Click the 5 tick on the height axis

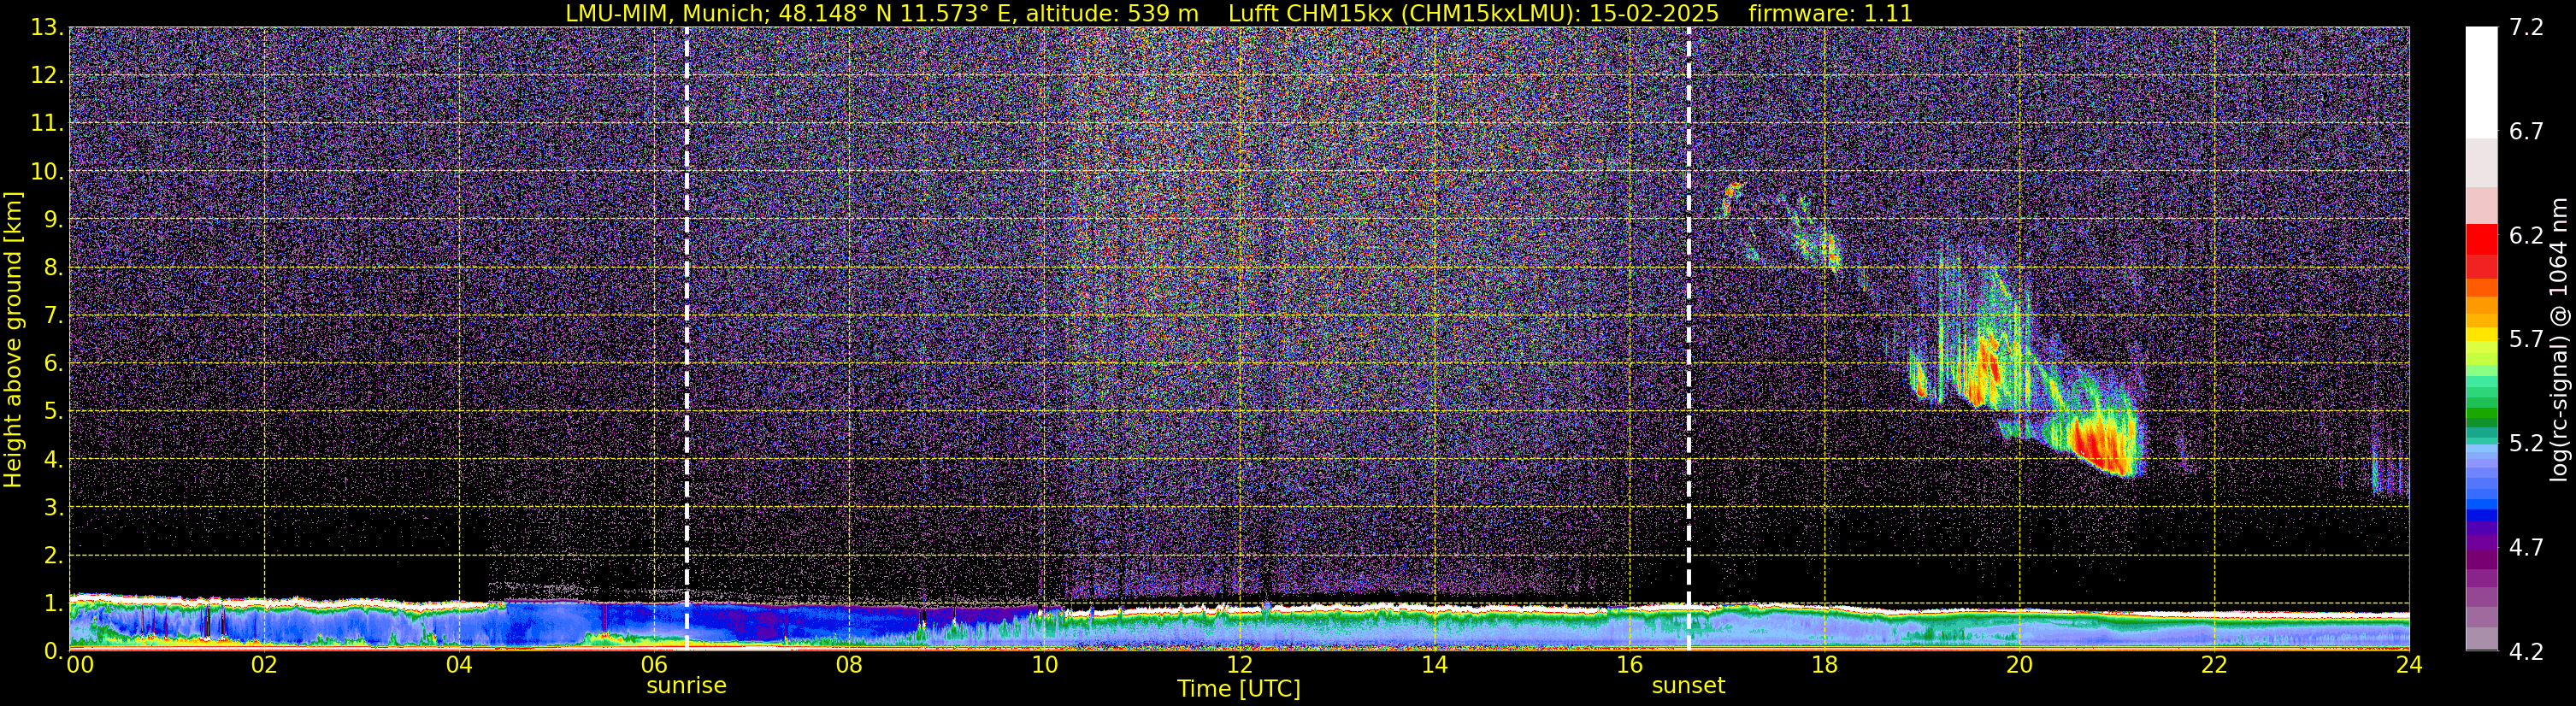(x=52, y=412)
